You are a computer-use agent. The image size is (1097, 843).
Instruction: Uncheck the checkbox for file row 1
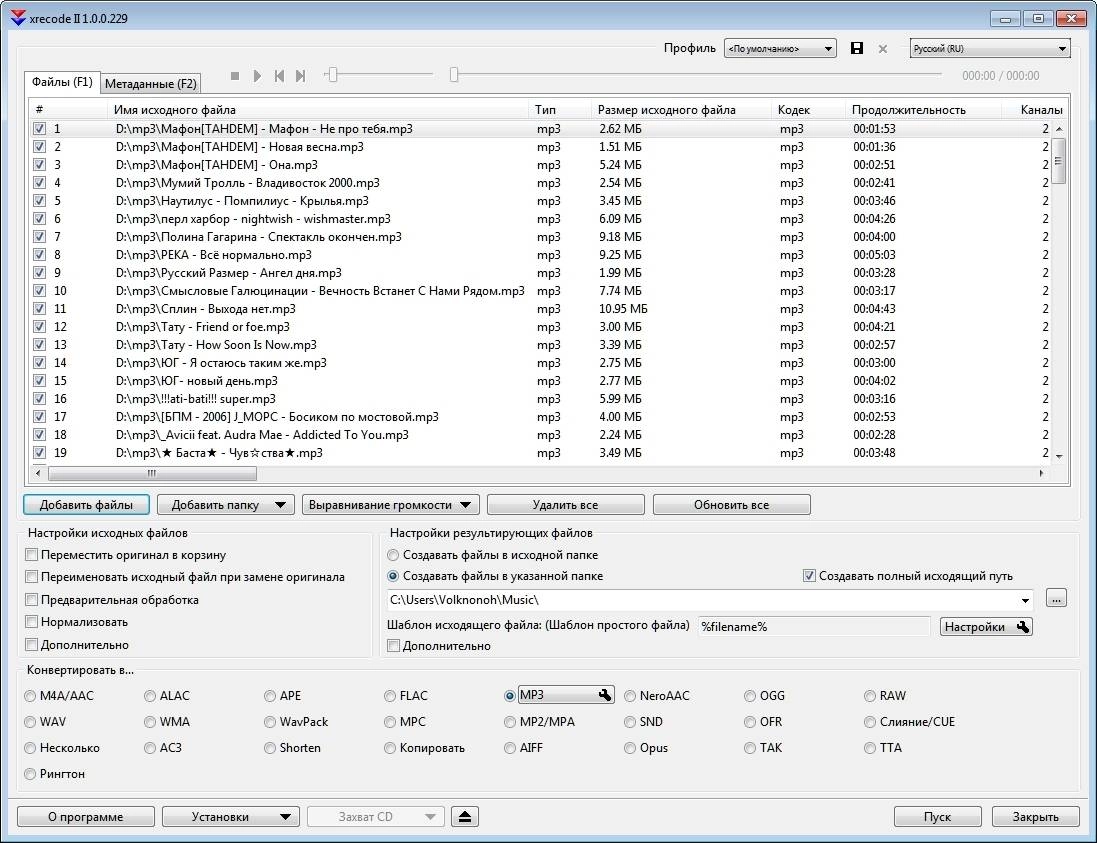[39, 129]
